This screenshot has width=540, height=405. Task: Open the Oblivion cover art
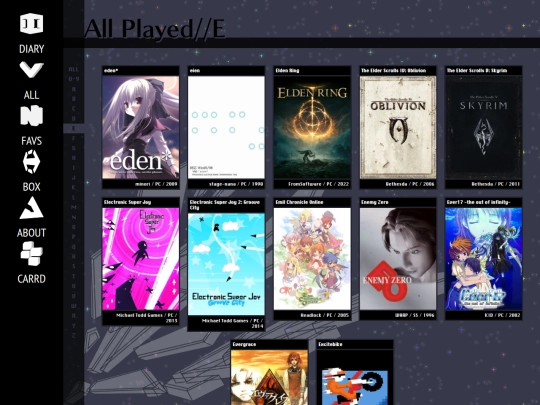398,127
